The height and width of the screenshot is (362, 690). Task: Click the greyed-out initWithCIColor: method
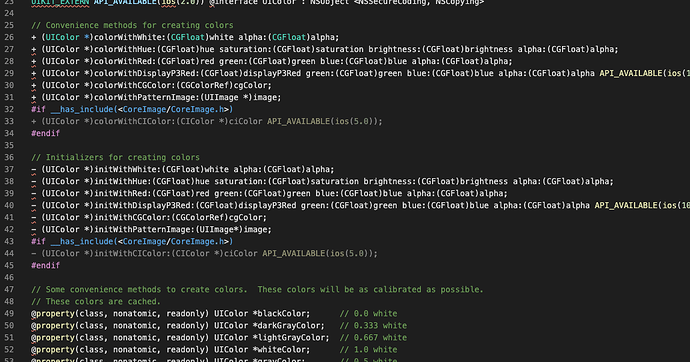(132, 253)
